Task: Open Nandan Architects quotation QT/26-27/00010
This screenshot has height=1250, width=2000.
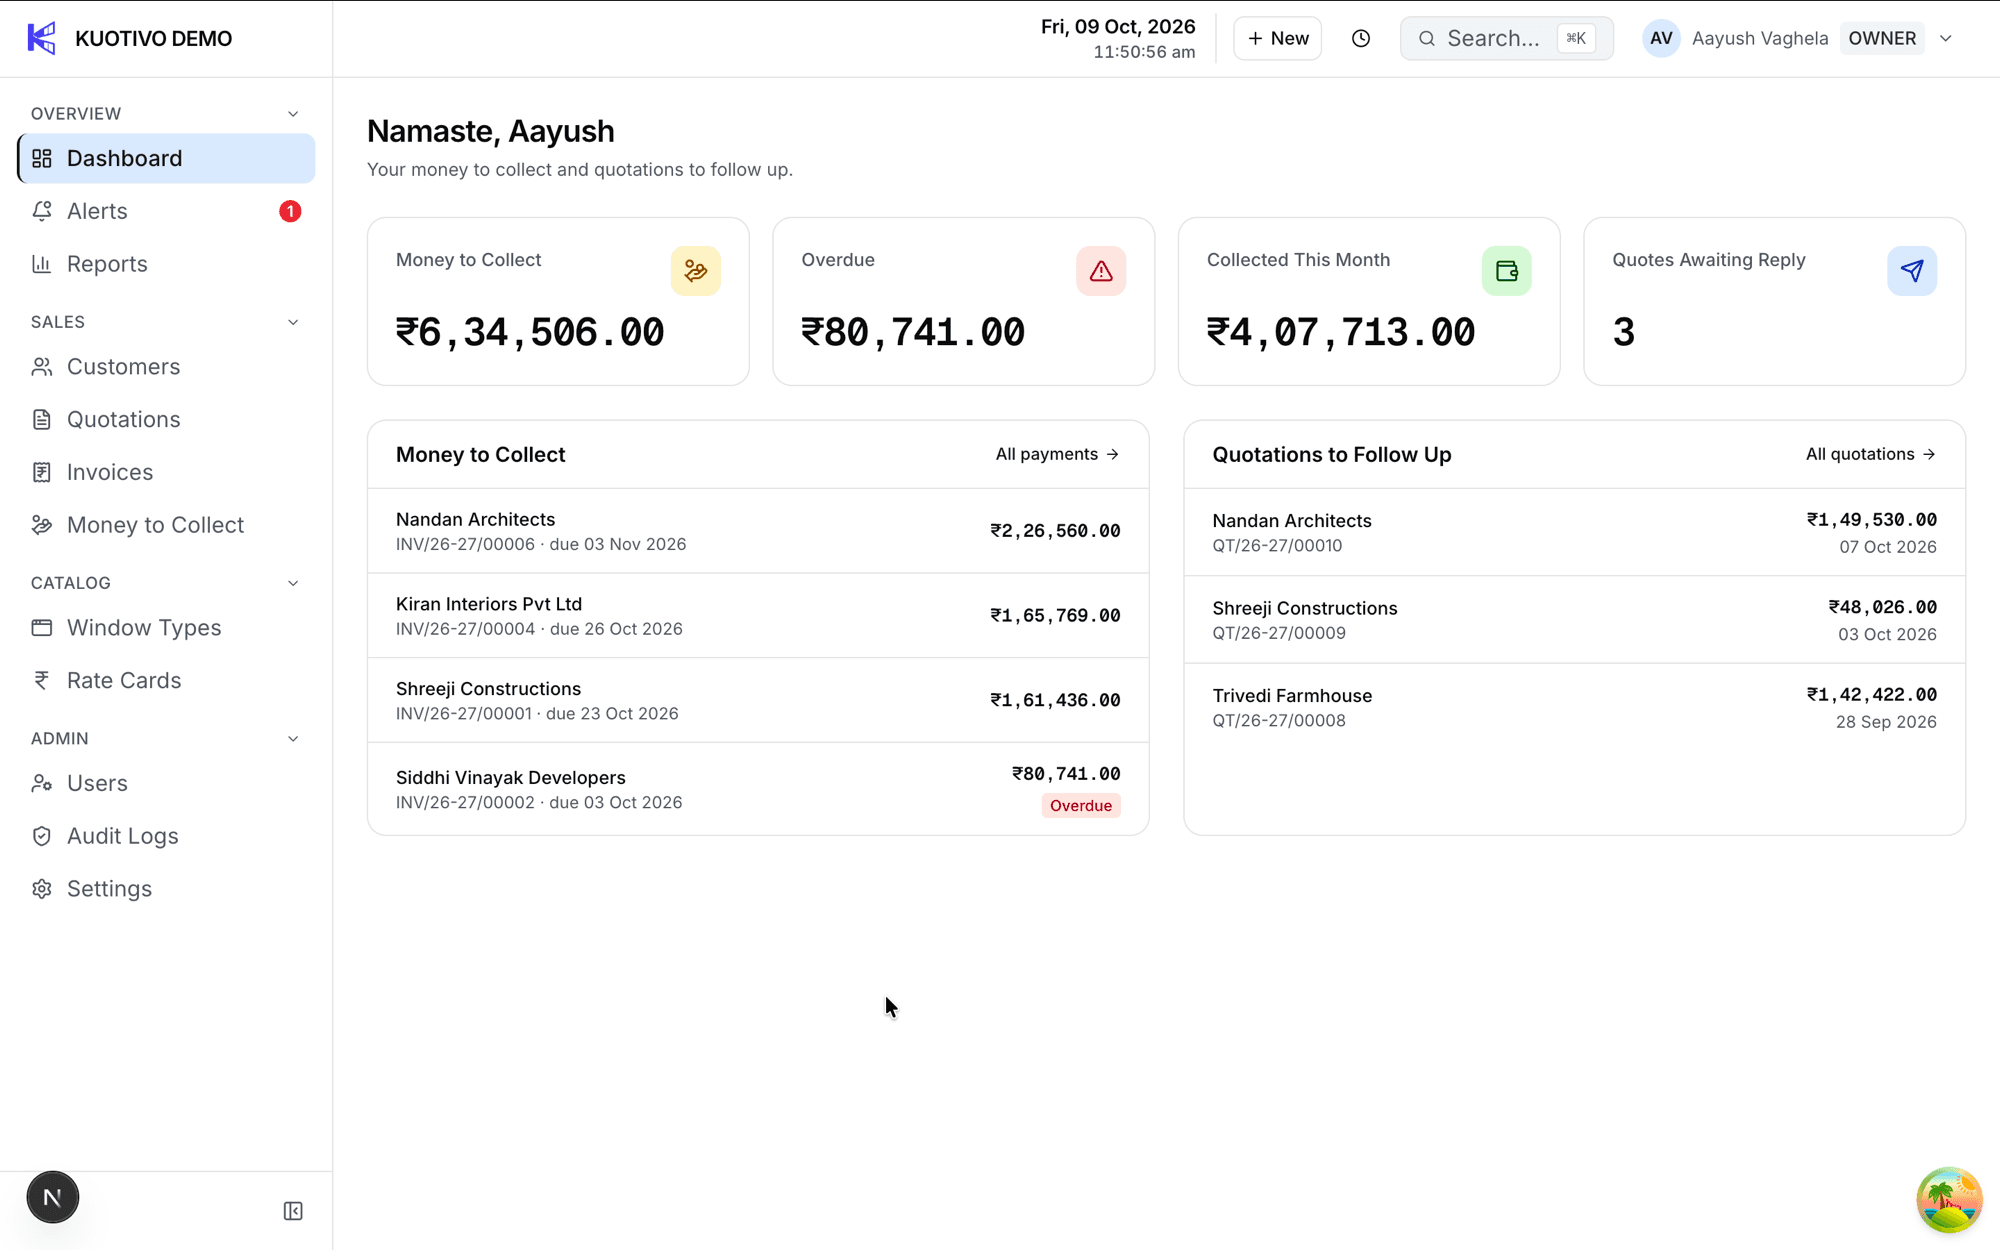Action: (x=1574, y=533)
